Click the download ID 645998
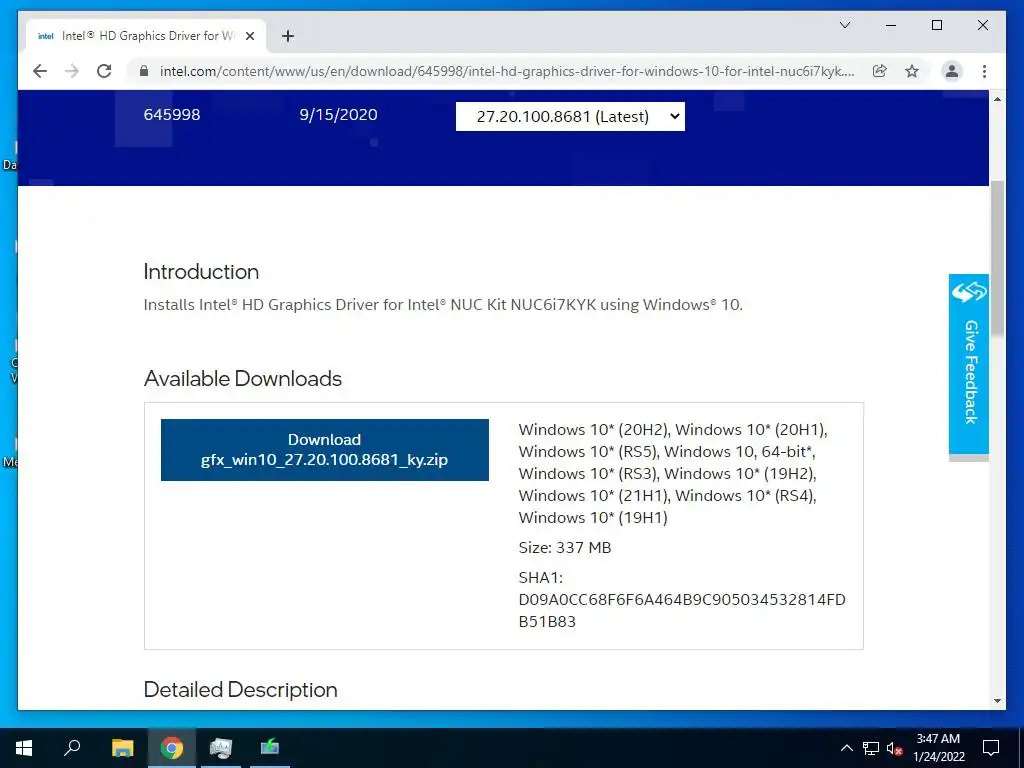The image size is (1024, 768). [172, 115]
